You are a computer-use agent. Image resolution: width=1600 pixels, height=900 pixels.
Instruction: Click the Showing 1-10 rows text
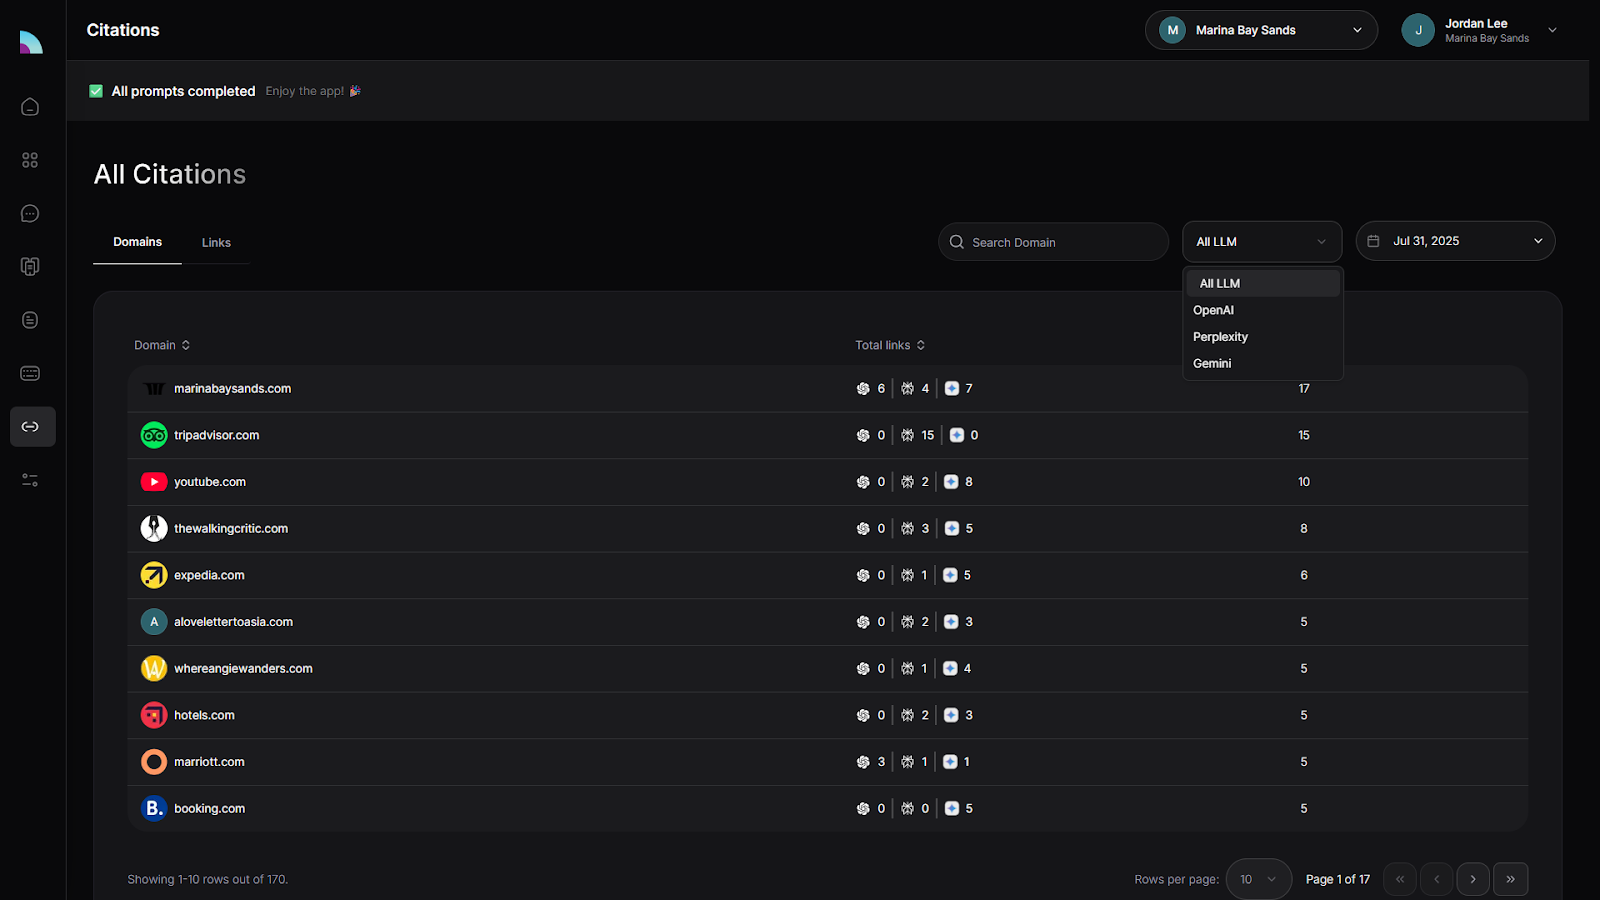point(207,879)
